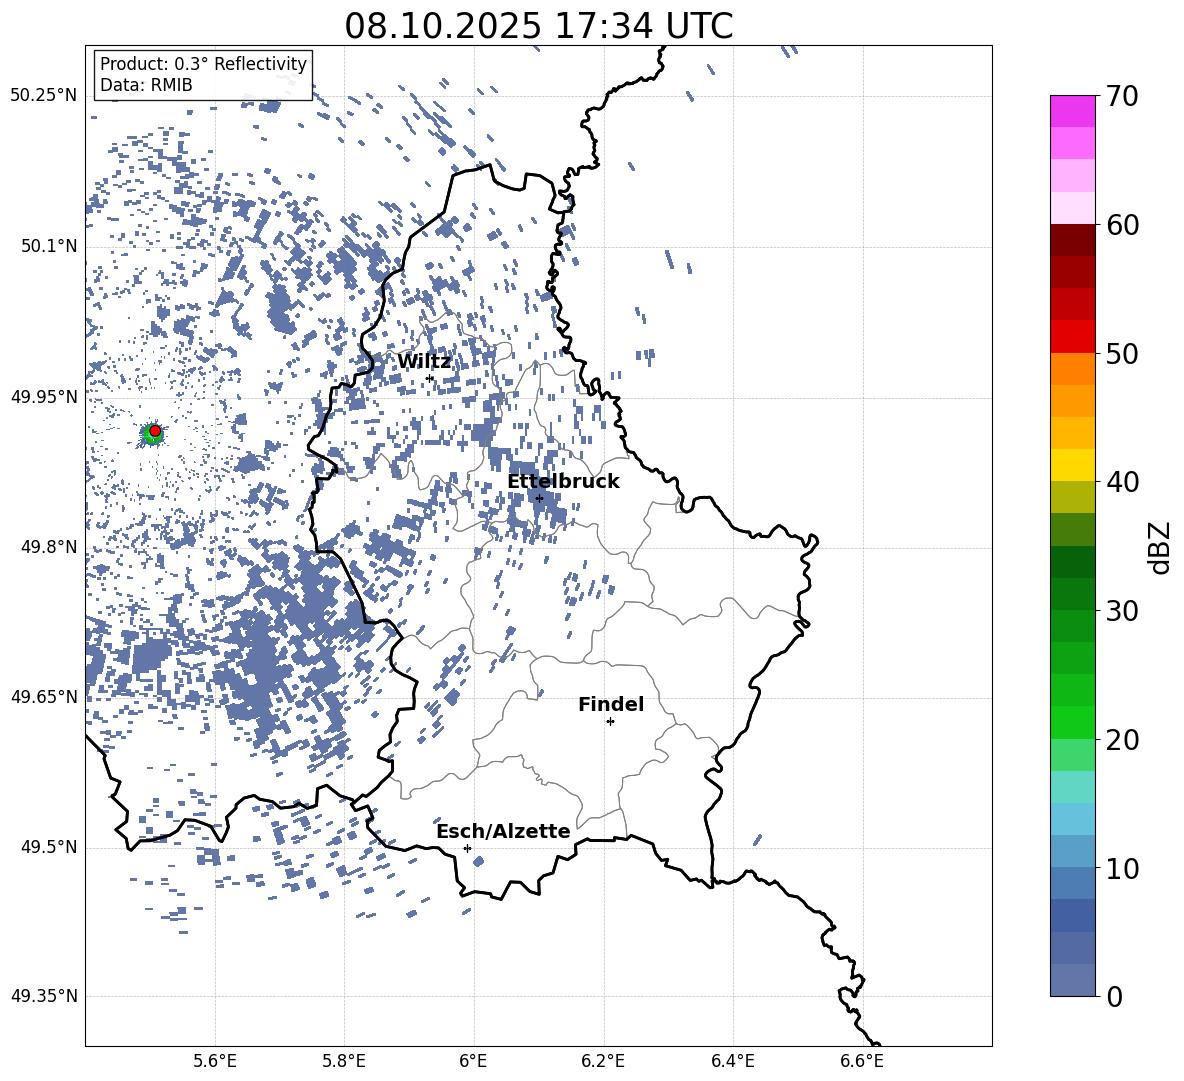The image size is (1184, 1081).
Task: Click the 49.8°N latitude label
Action: tap(48, 547)
